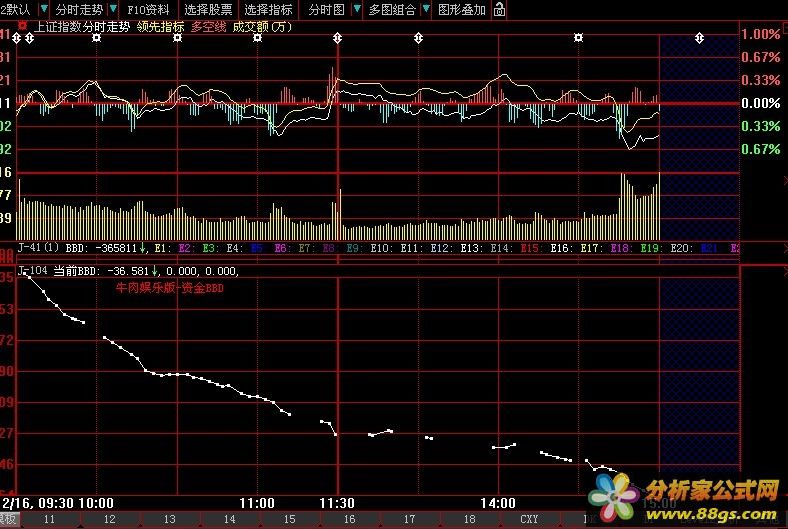Open the info marker above the 10:00 gridline
The image size is (788, 529).
[x=96, y=38]
